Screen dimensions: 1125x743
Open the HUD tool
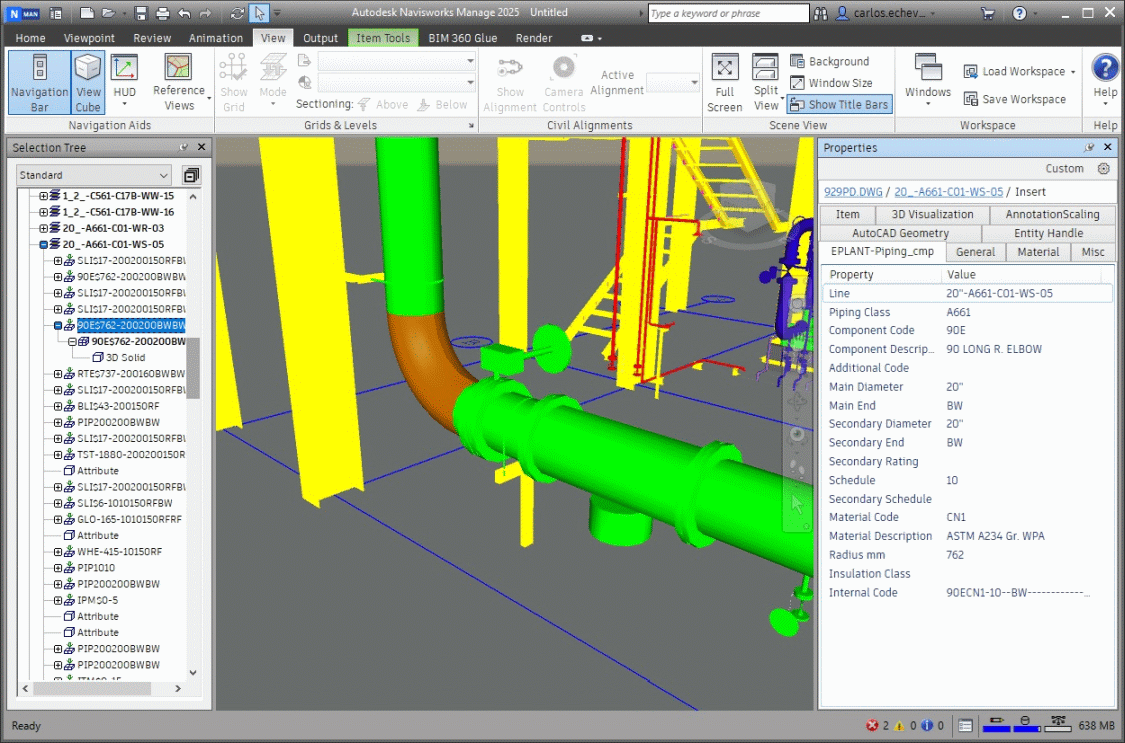(x=124, y=80)
